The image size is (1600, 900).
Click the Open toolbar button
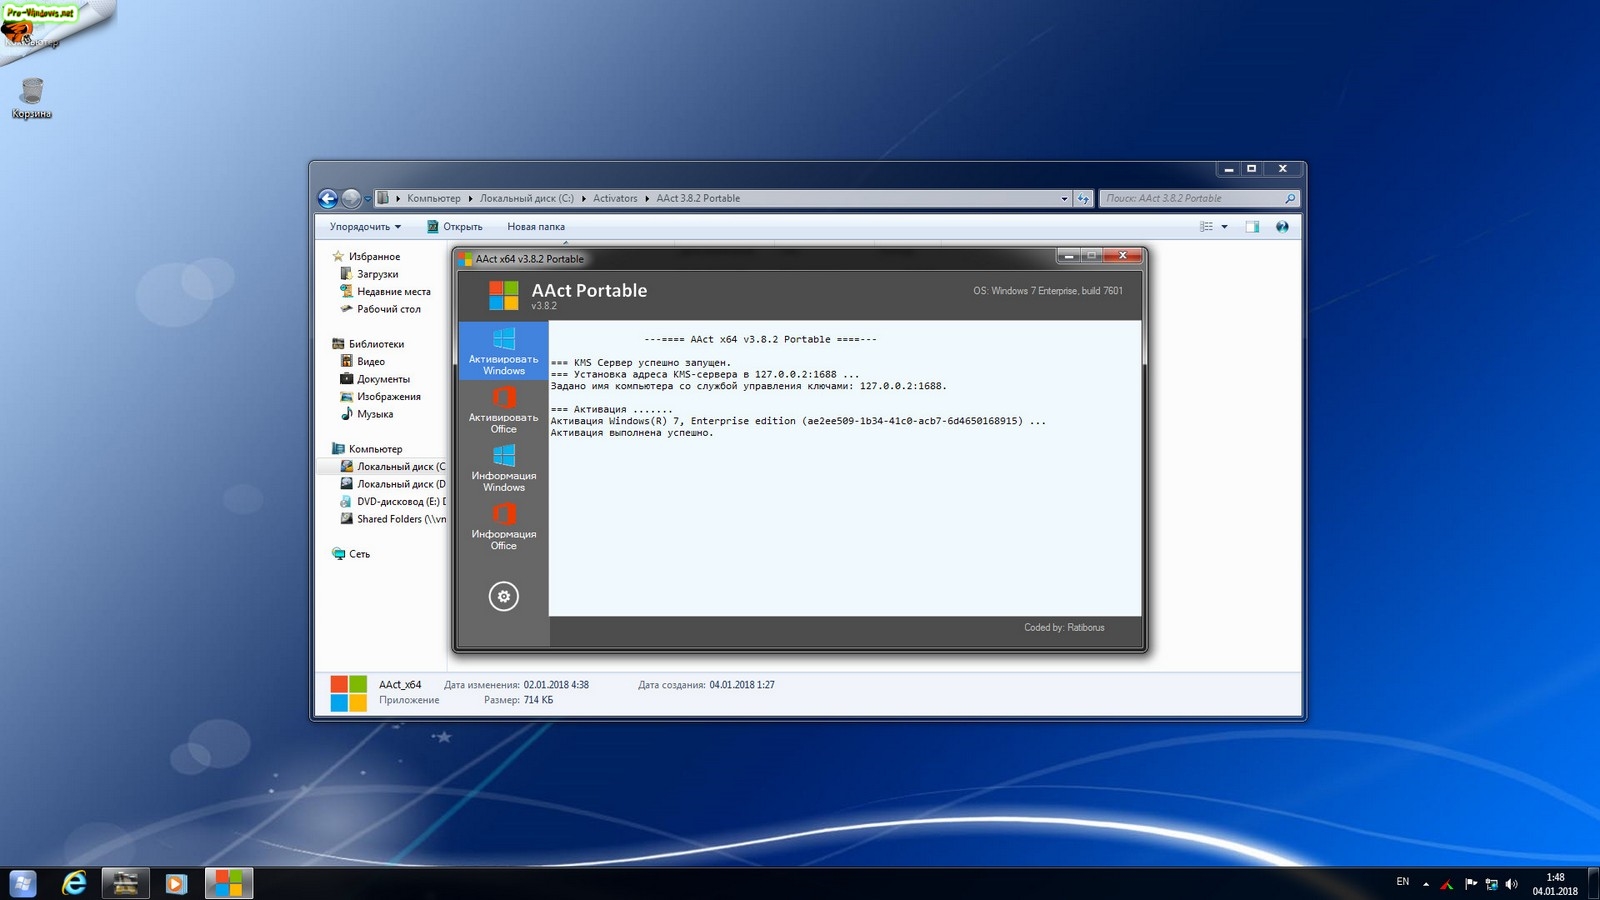coord(454,227)
